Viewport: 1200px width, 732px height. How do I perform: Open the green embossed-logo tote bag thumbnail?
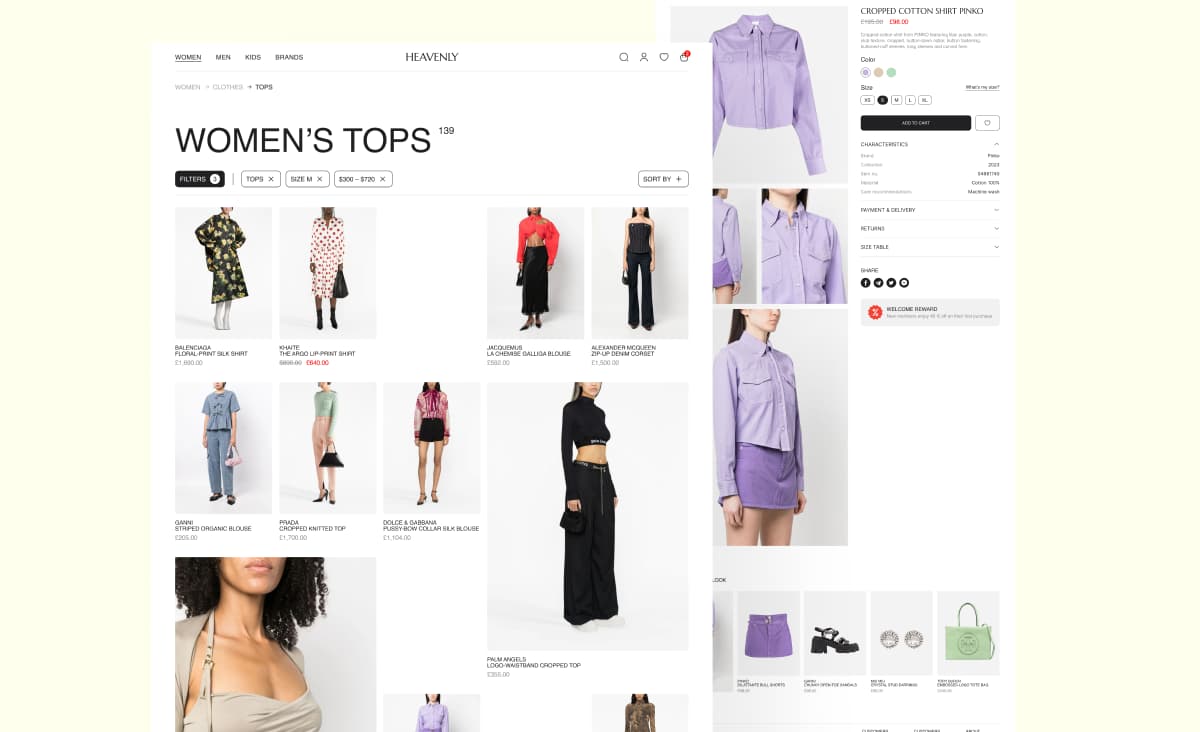point(968,634)
